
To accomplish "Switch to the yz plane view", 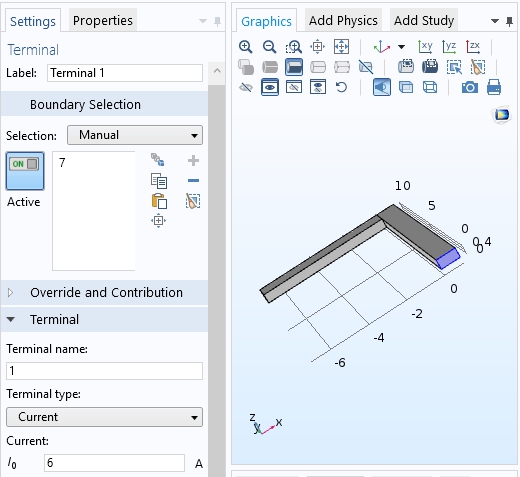I will click(449, 47).
